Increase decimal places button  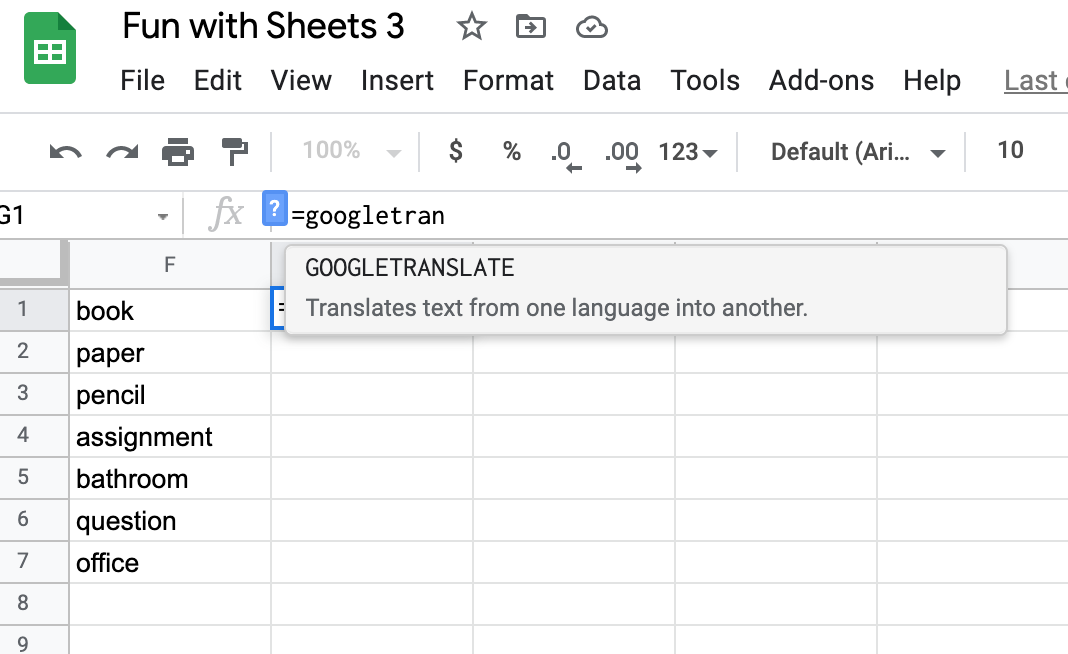622,153
